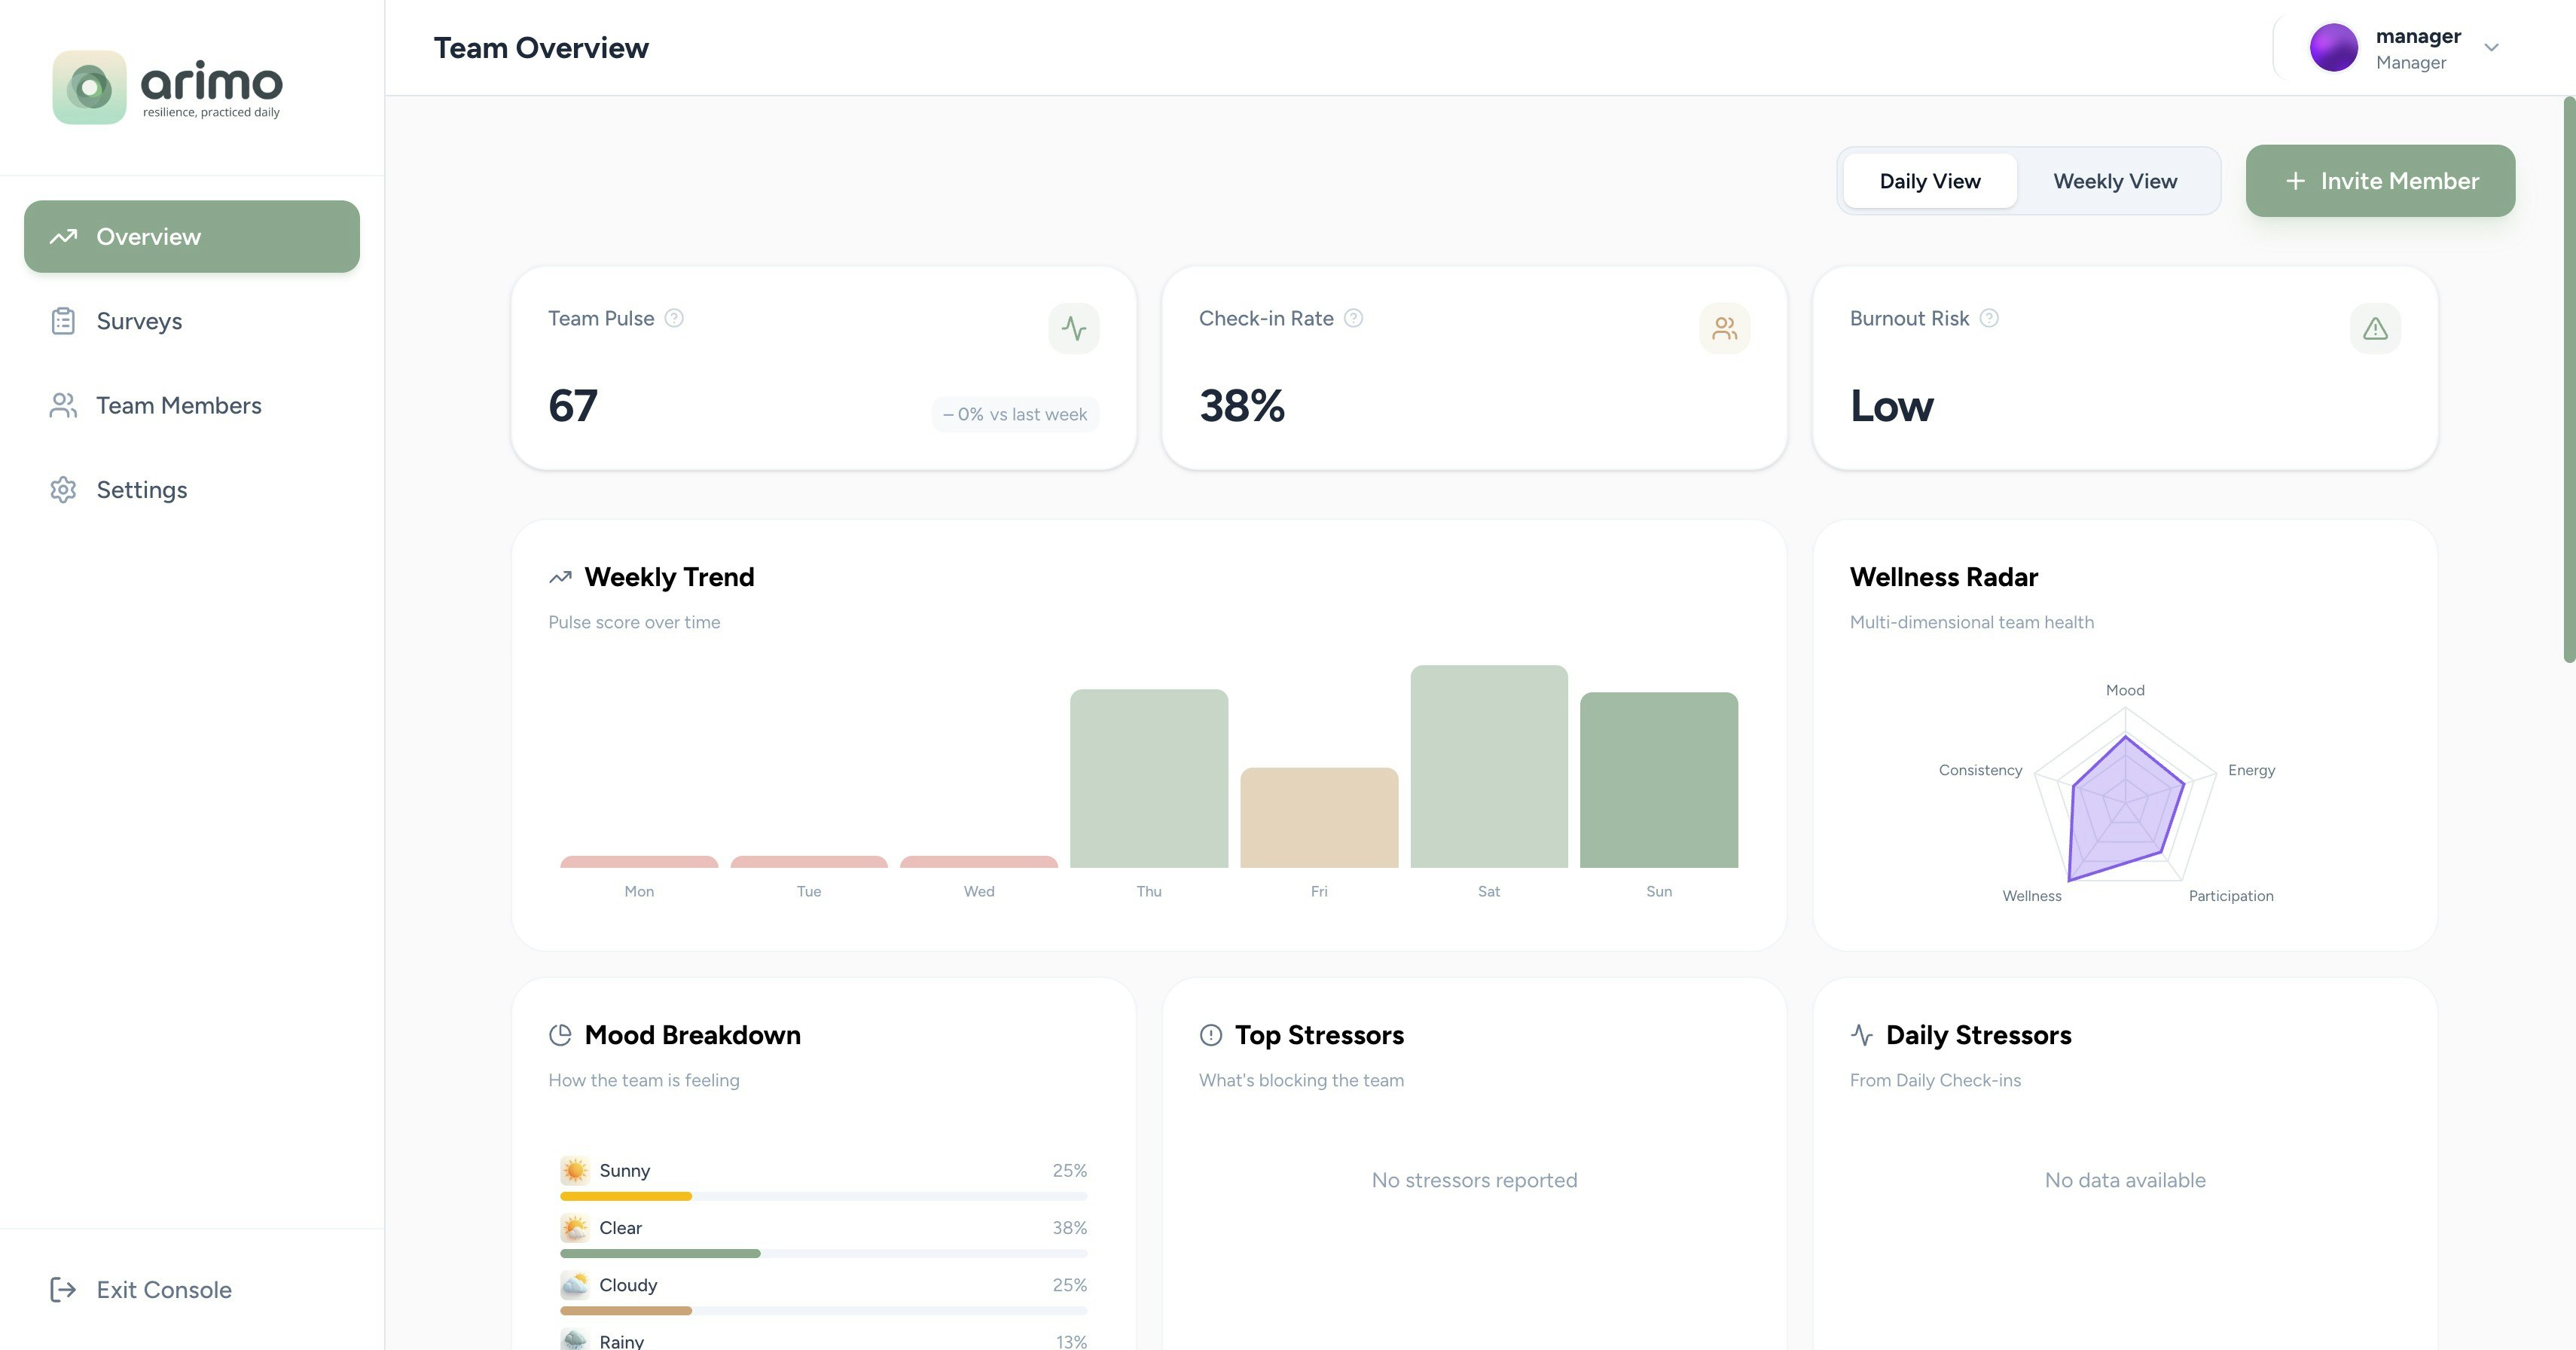2576x1350 pixels.
Task: Click the Invite Member button
Action: pyautogui.click(x=2380, y=181)
